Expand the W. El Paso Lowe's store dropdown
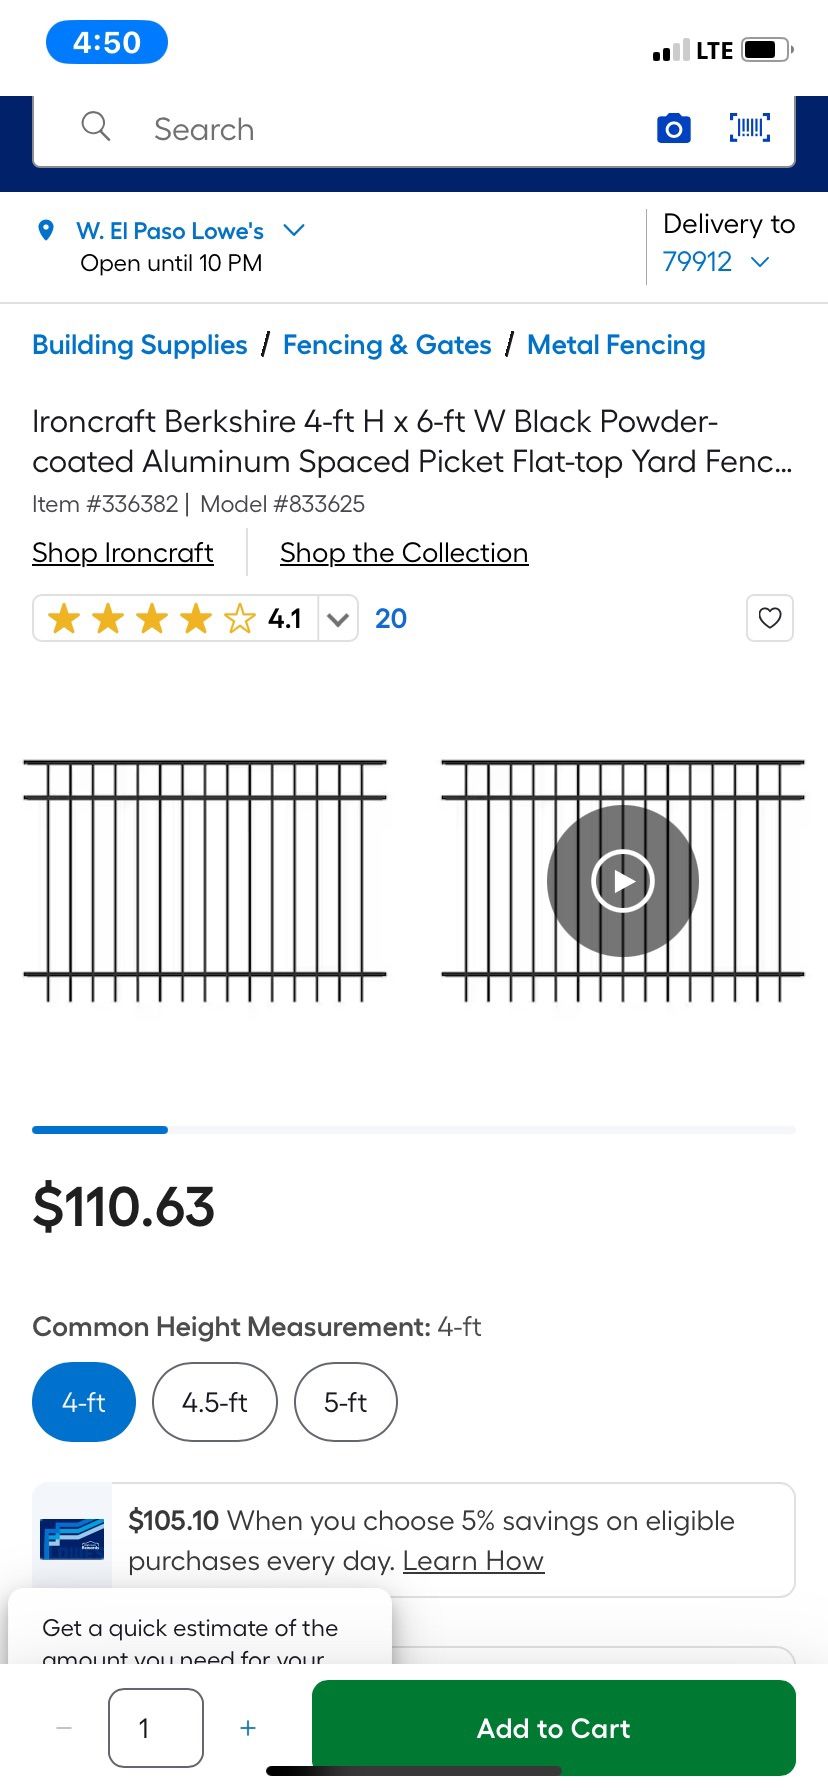 click(294, 230)
